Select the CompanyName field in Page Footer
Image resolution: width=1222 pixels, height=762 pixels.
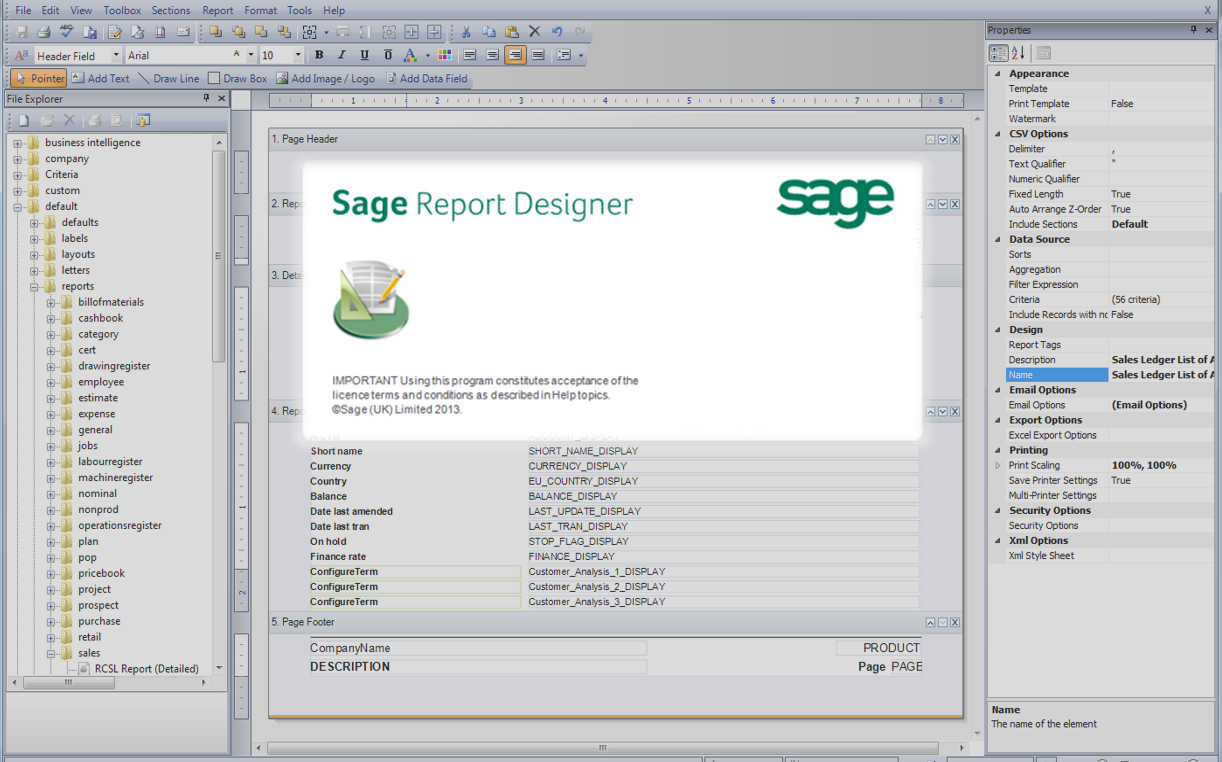[478, 648]
